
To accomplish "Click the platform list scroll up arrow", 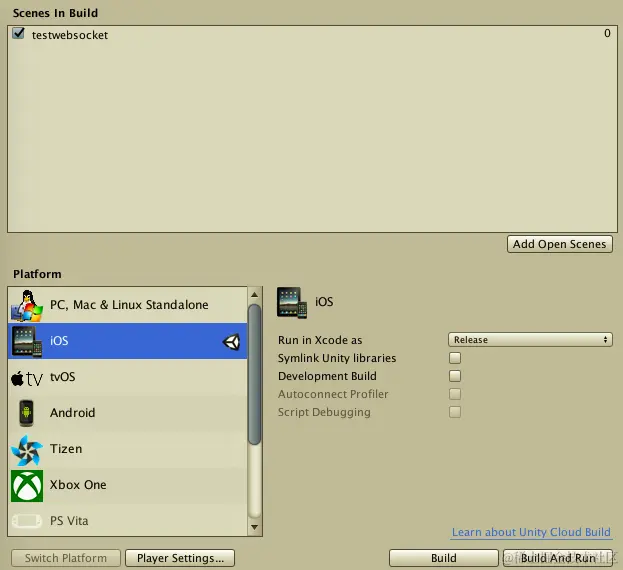I will [254, 295].
